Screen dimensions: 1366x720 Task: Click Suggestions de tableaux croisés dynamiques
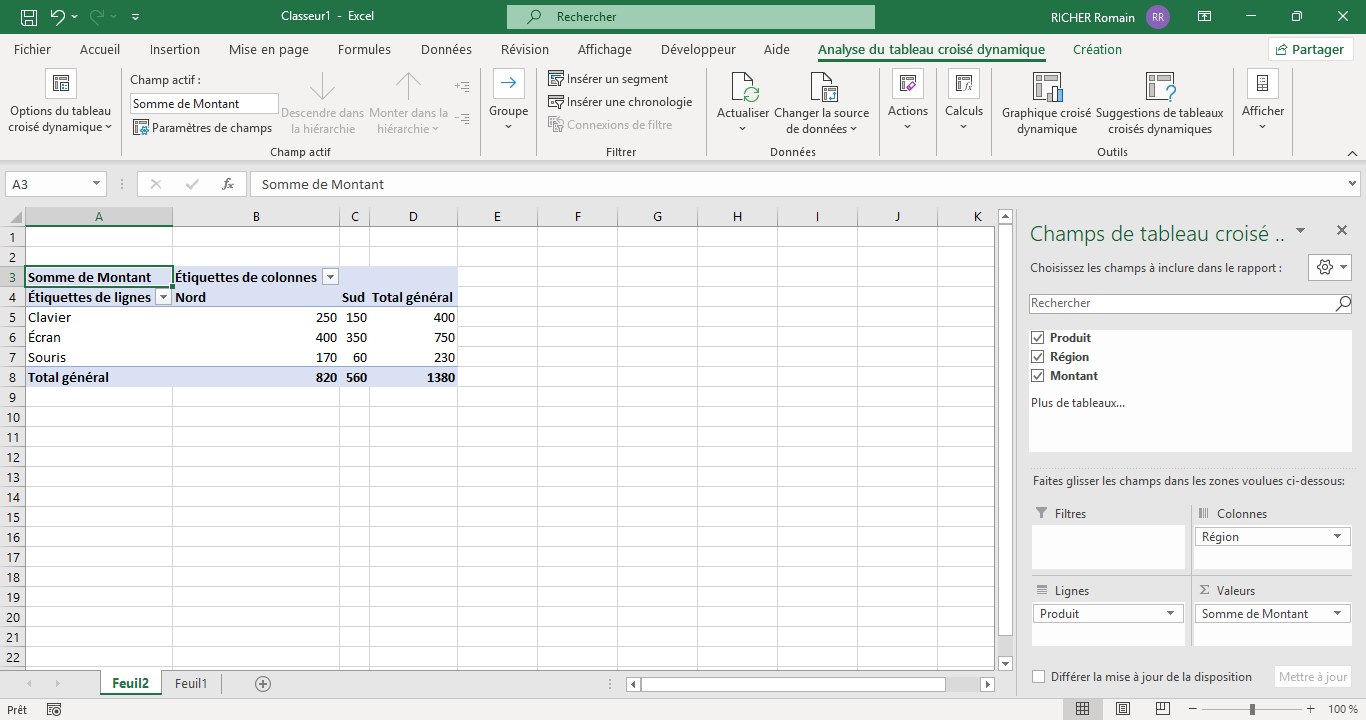[x=1160, y=104]
